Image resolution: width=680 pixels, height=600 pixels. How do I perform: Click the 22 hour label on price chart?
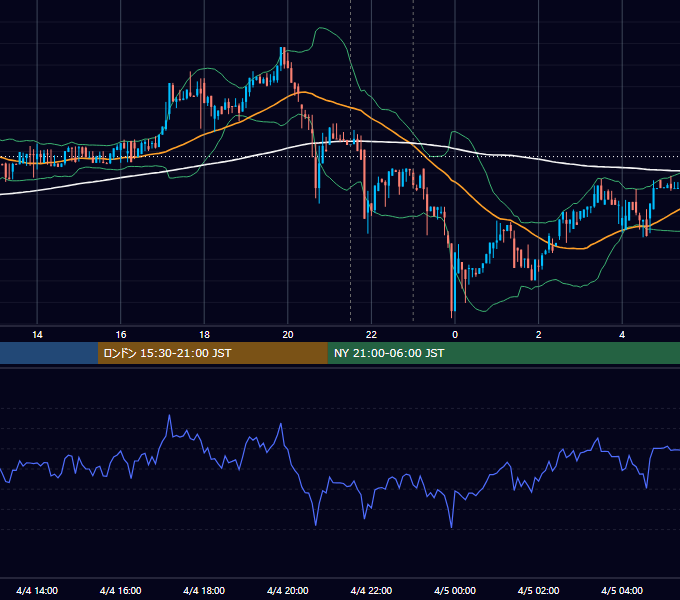coord(371,335)
